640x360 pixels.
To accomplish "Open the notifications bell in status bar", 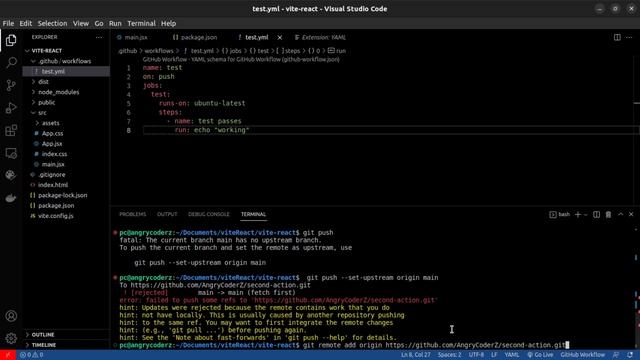I will 630,355.
